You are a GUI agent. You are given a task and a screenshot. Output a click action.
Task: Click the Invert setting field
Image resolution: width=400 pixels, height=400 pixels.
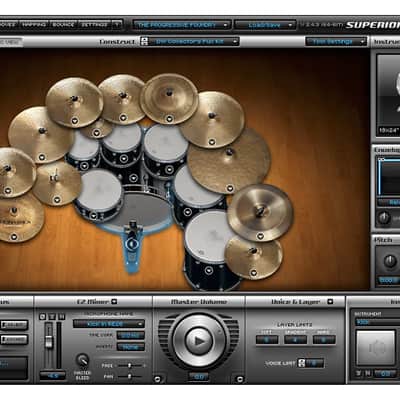tap(130, 347)
